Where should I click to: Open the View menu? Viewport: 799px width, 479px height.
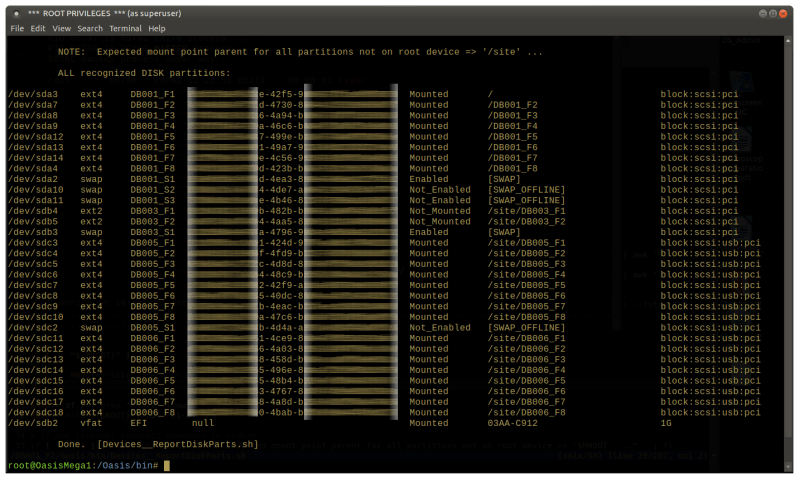(x=62, y=29)
